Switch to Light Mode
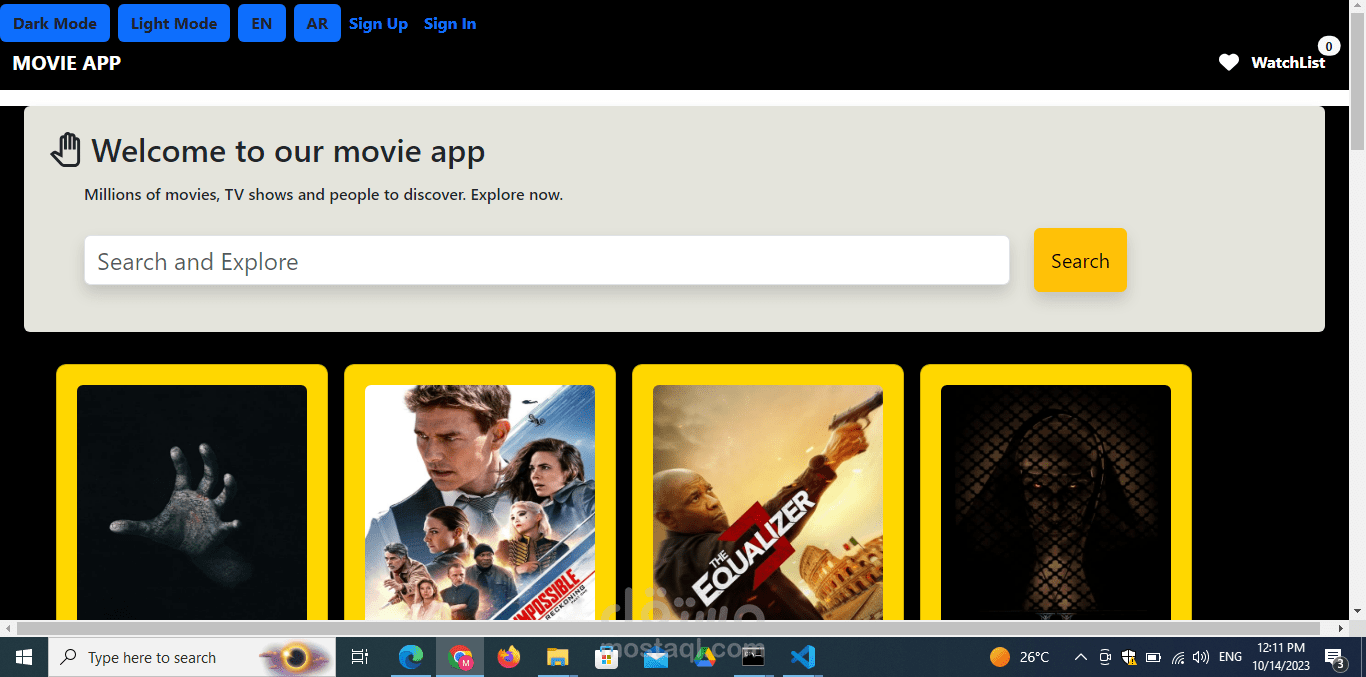 [174, 23]
